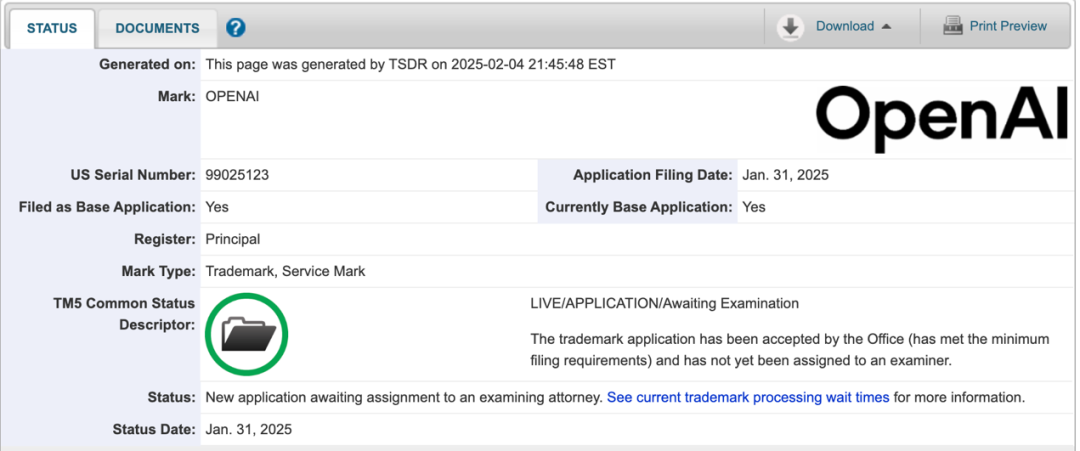Click the small triangle arrow beside Download

[x=886, y=27]
